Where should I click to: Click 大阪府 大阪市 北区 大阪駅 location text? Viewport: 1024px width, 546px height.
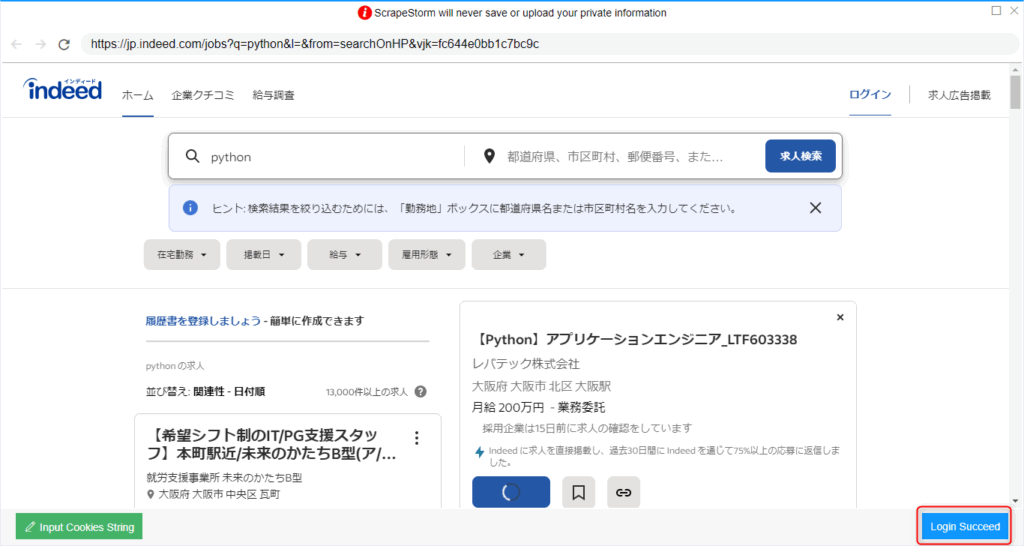pos(541,386)
